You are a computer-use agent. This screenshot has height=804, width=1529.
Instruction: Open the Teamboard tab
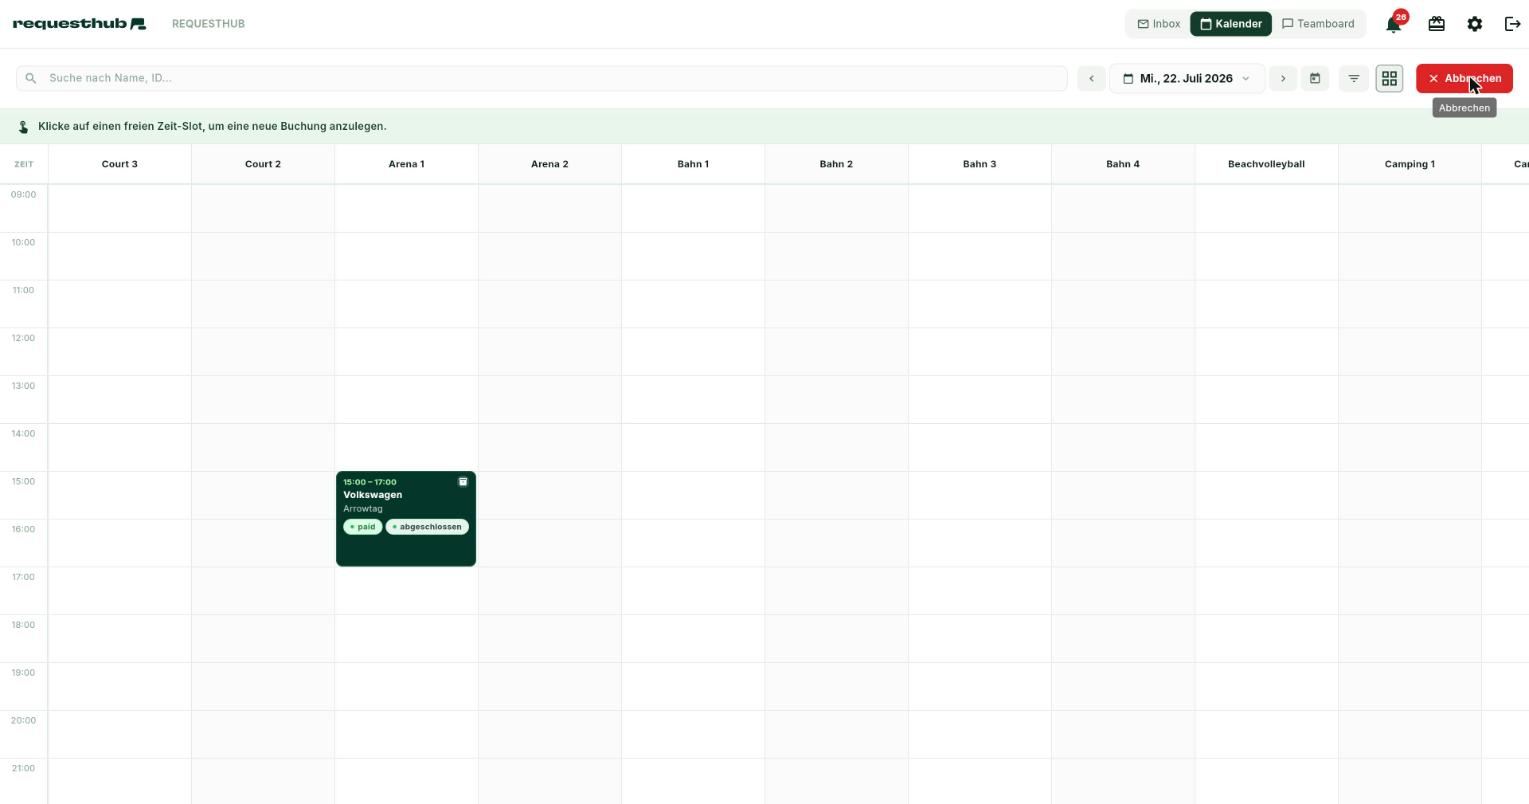[x=1318, y=24]
